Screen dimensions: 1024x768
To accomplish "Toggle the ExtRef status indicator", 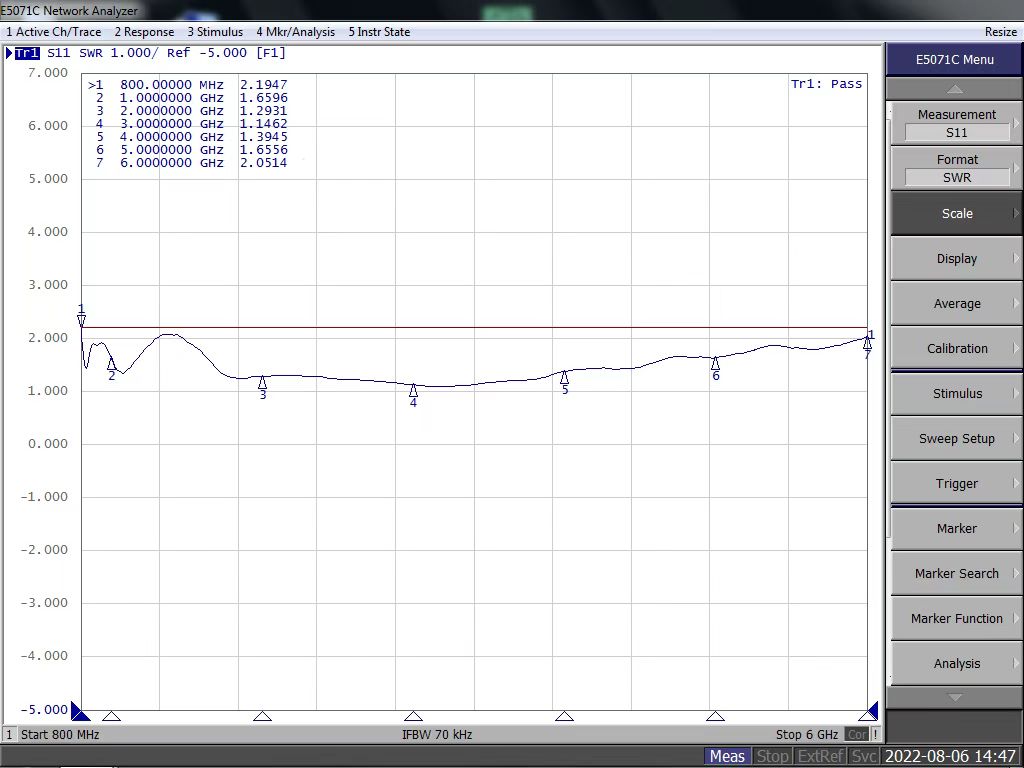I will [x=820, y=756].
